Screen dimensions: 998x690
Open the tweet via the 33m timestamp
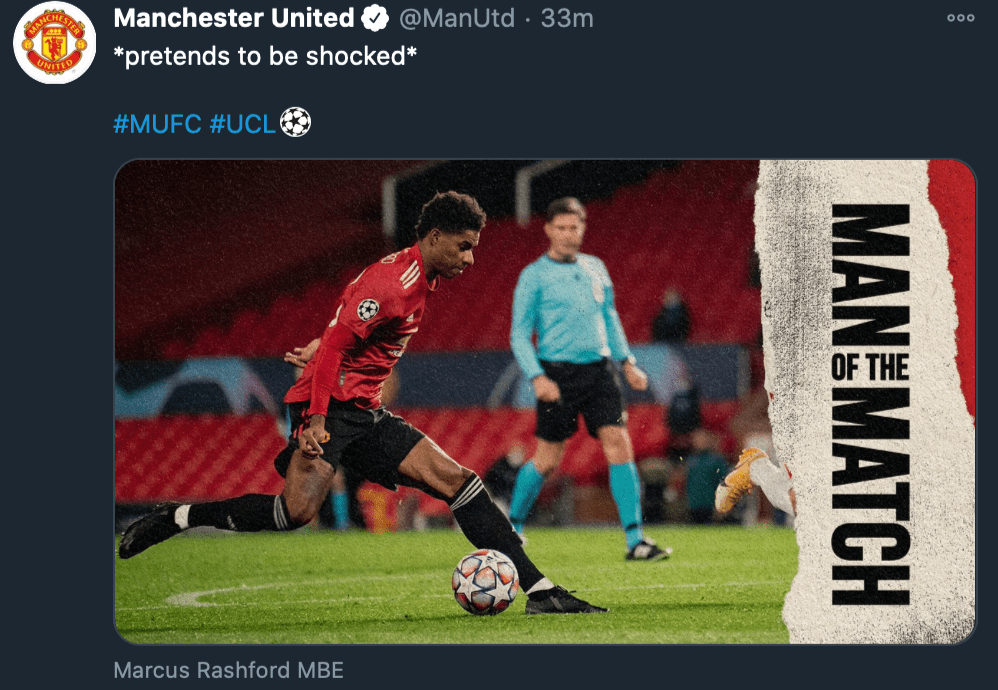[566, 18]
